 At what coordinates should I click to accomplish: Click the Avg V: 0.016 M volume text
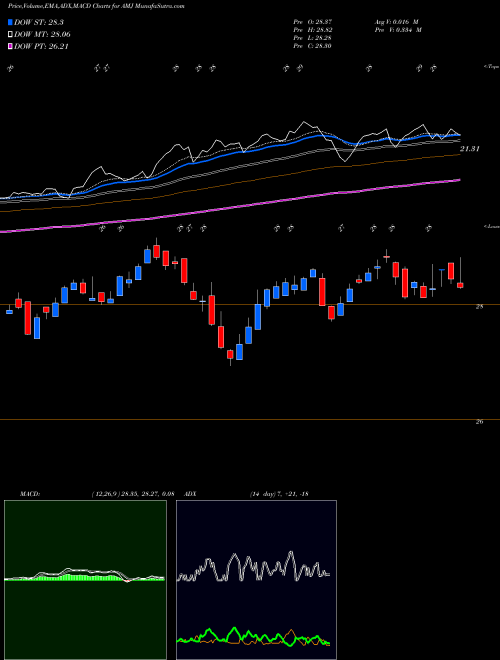coord(396,21)
